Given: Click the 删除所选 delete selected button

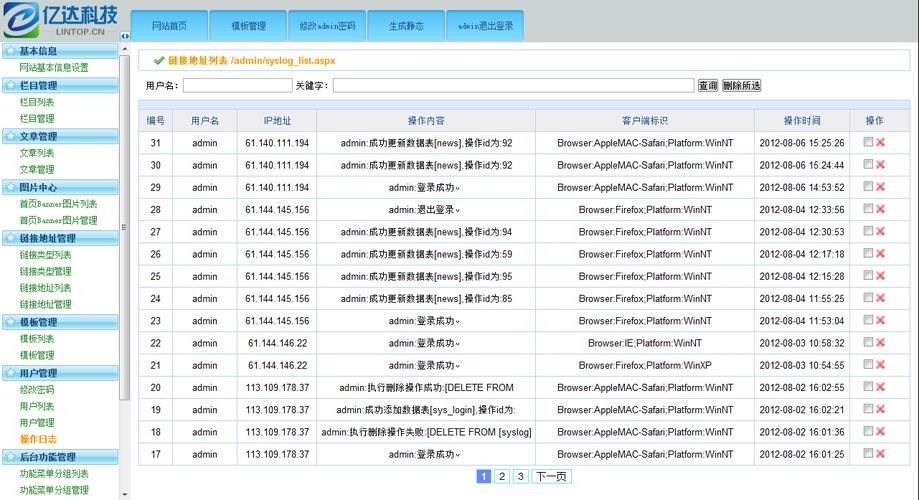Looking at the screenshot, I should pyautogui.click(x=742, y=86).
